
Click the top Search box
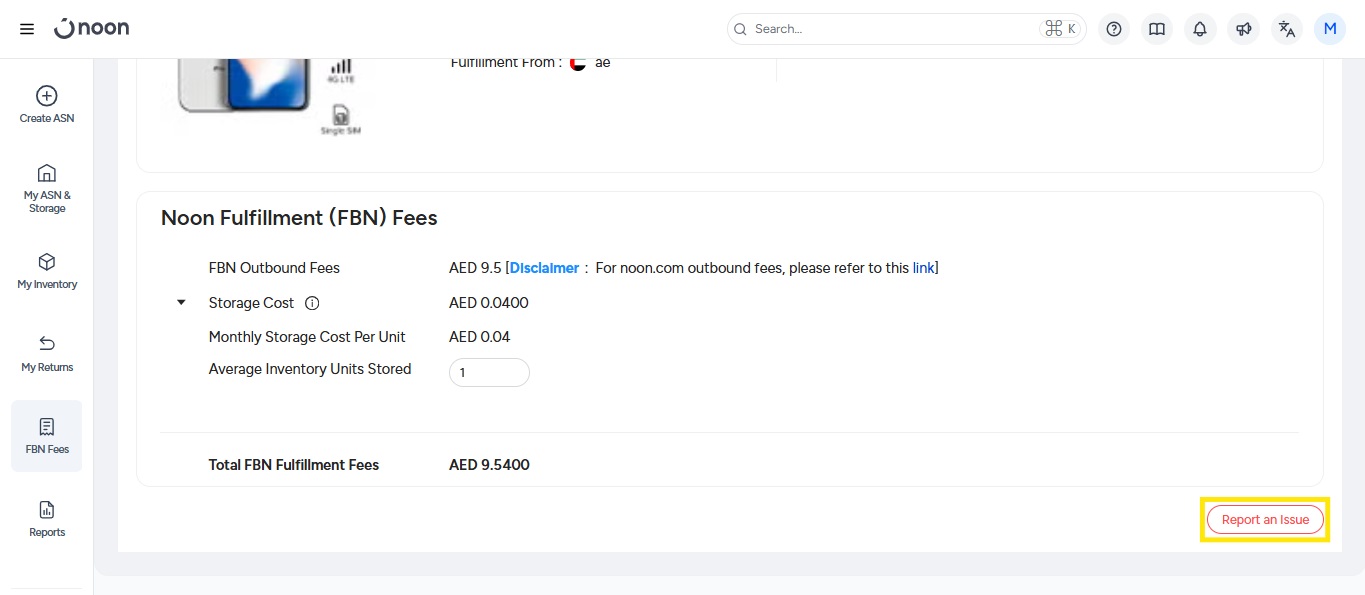point(890,29)
